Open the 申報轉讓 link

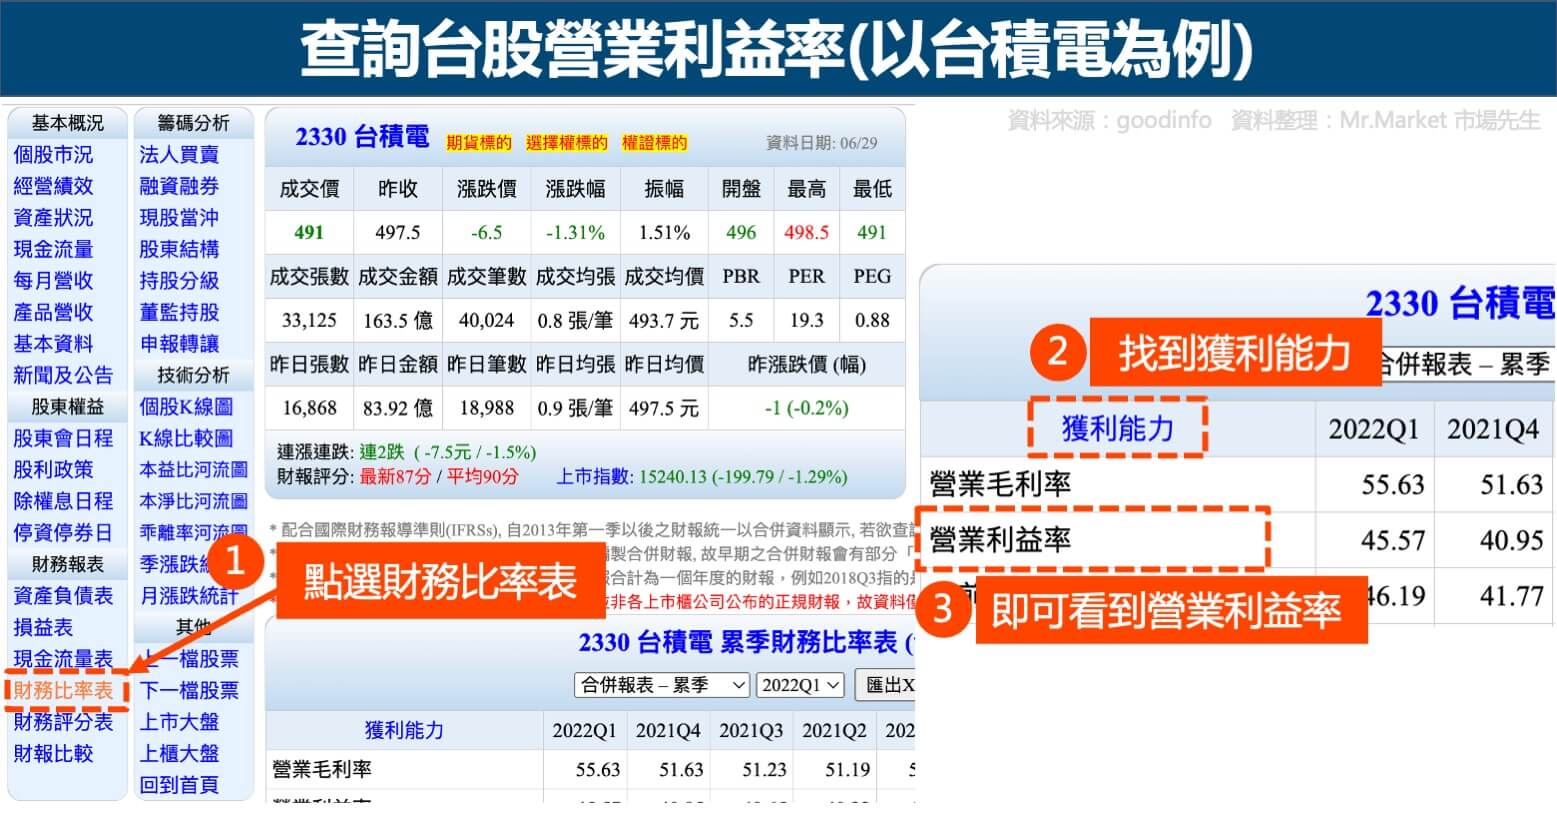pyautogui.click(x=179, y=344)
